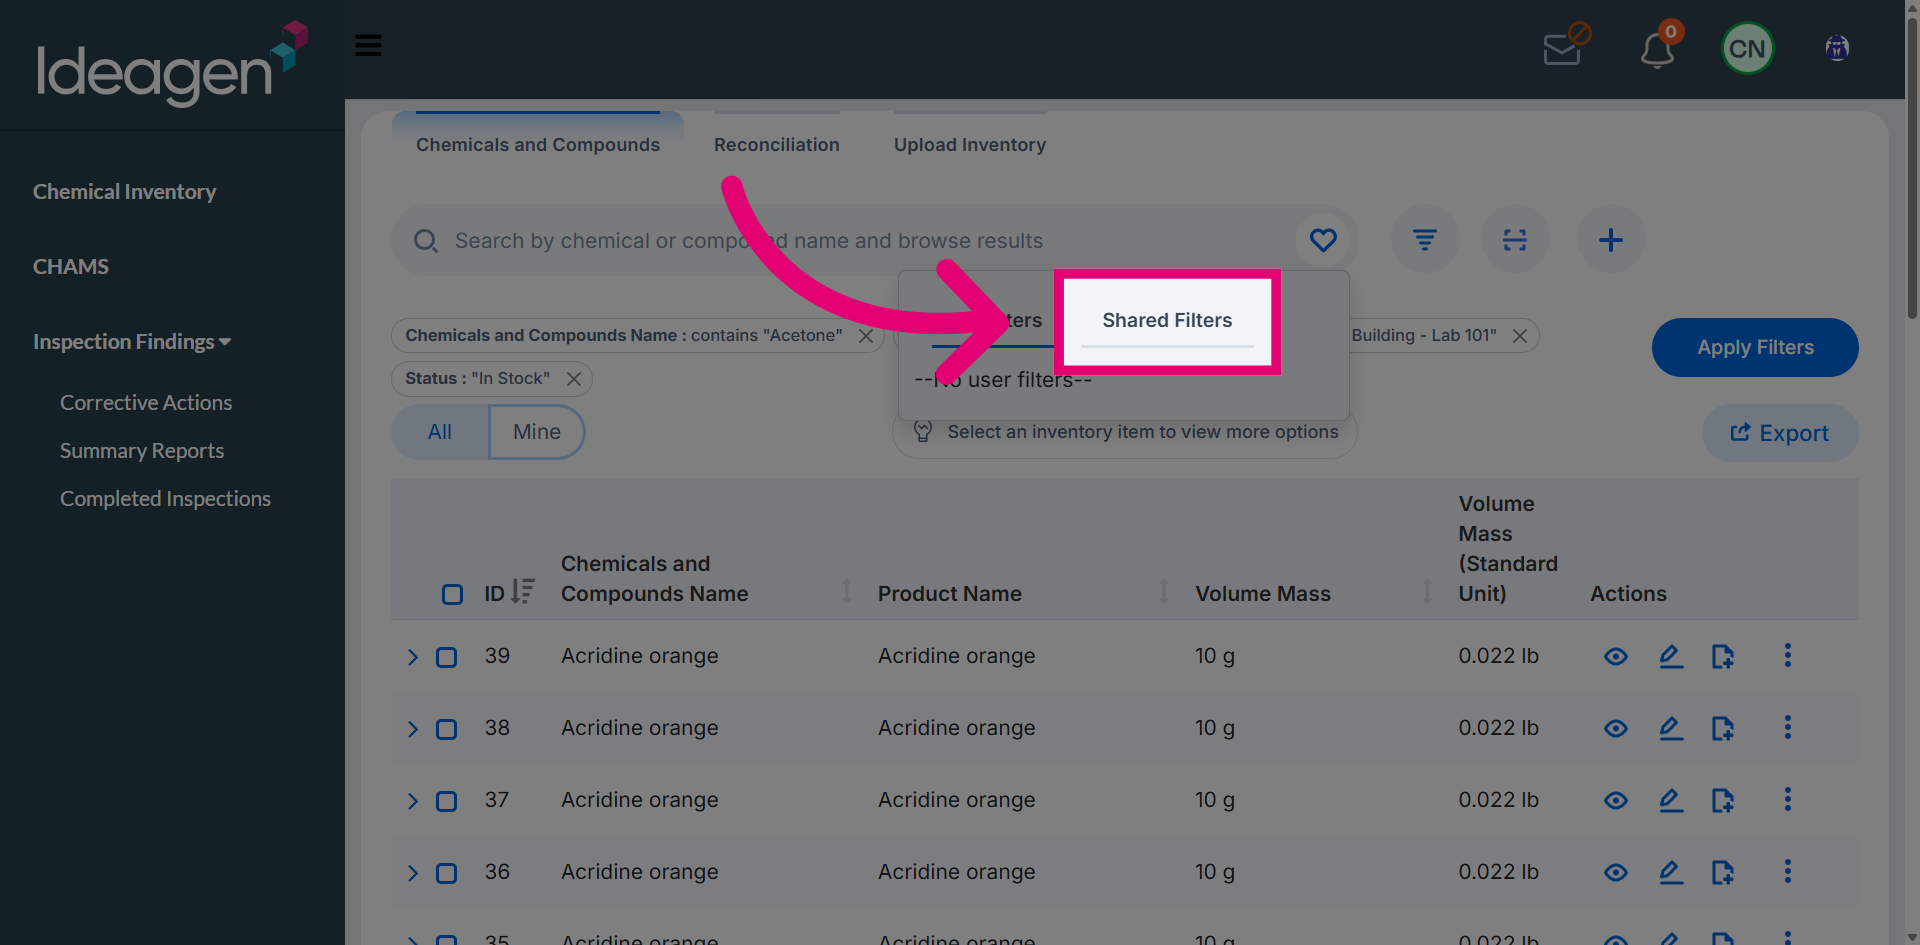Screen dimensions: 1920x945
Task: Expand row 38 details
Action: [x=412, y=729]
